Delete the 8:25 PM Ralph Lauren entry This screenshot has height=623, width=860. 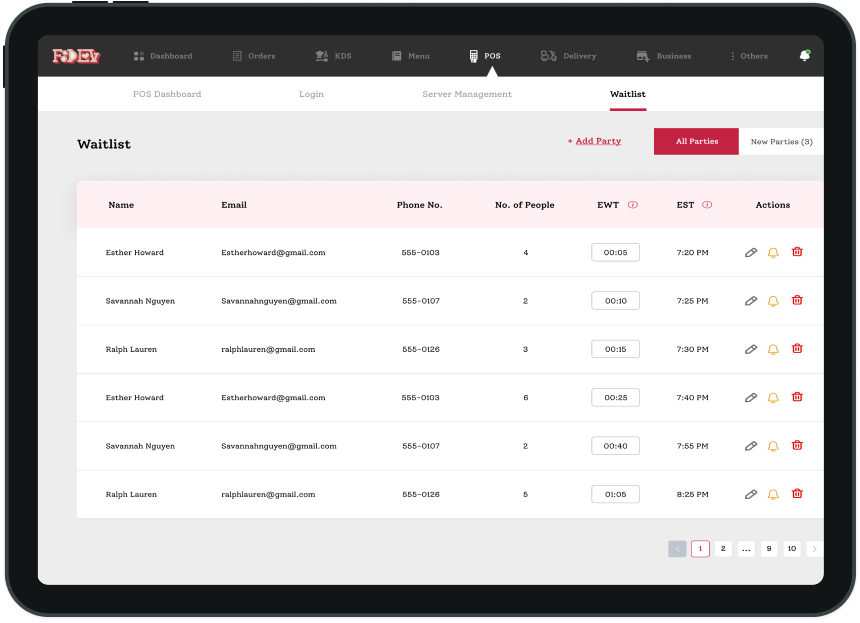(x=797, y=493)
